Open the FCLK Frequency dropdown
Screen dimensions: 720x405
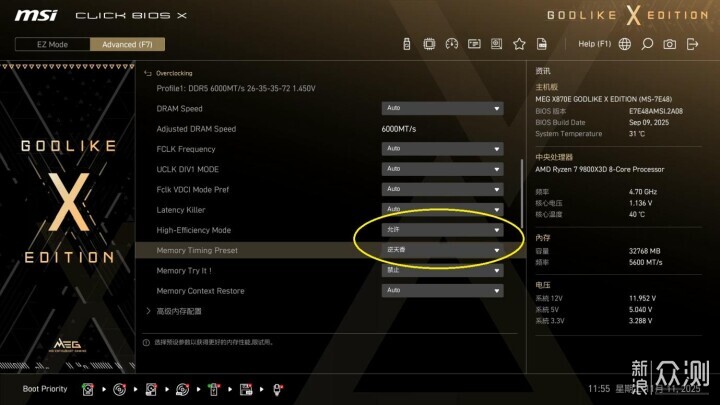pos(442,149)
